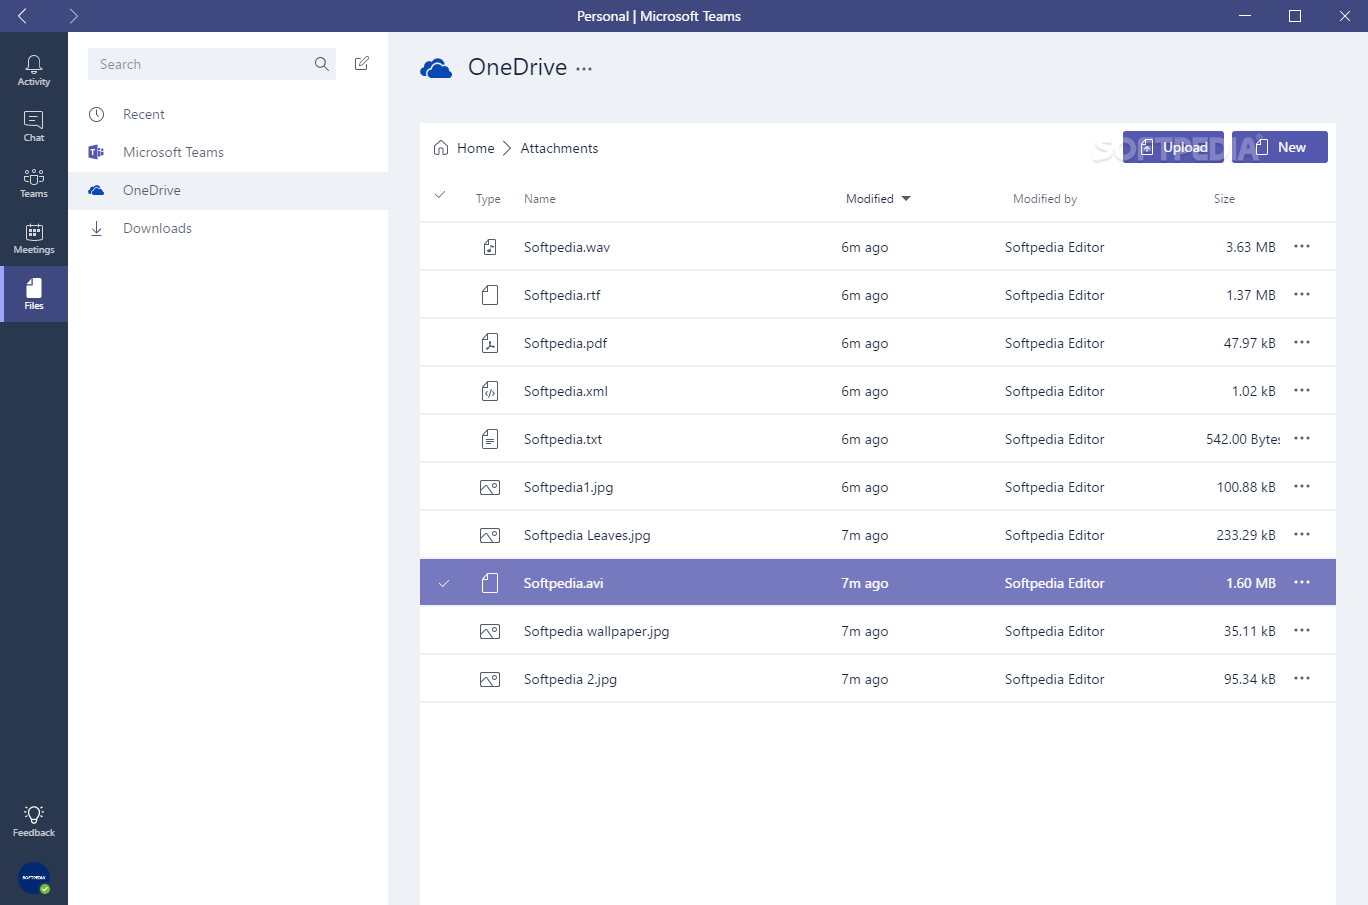The width and height of the screenshot is (1368, 905).
Task: Click the Softpedia.xml code file icon
Action: point(490,391)
